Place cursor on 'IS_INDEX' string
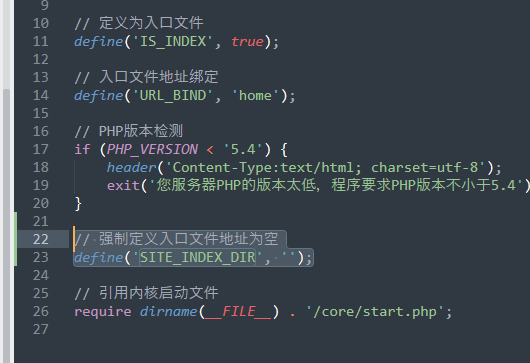 (173, 42)
